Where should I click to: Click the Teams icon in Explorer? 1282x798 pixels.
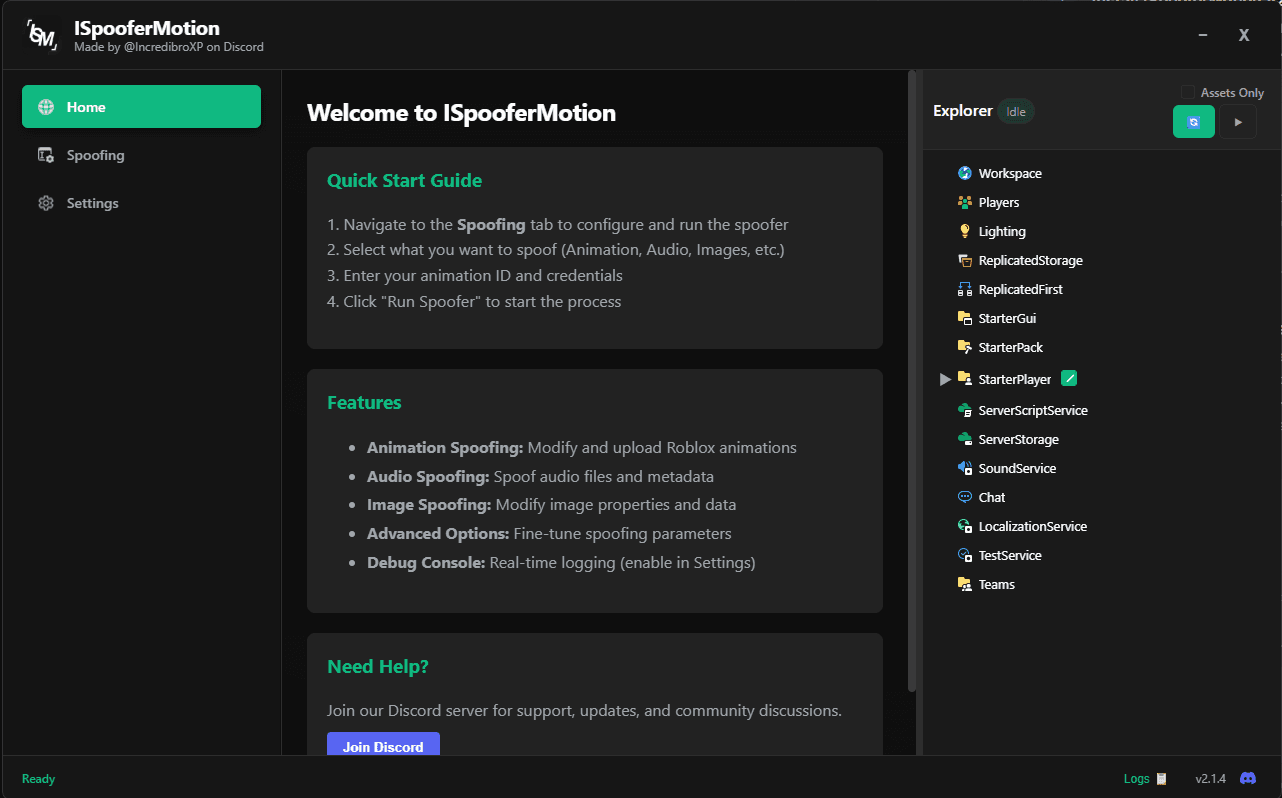(964, 583)
